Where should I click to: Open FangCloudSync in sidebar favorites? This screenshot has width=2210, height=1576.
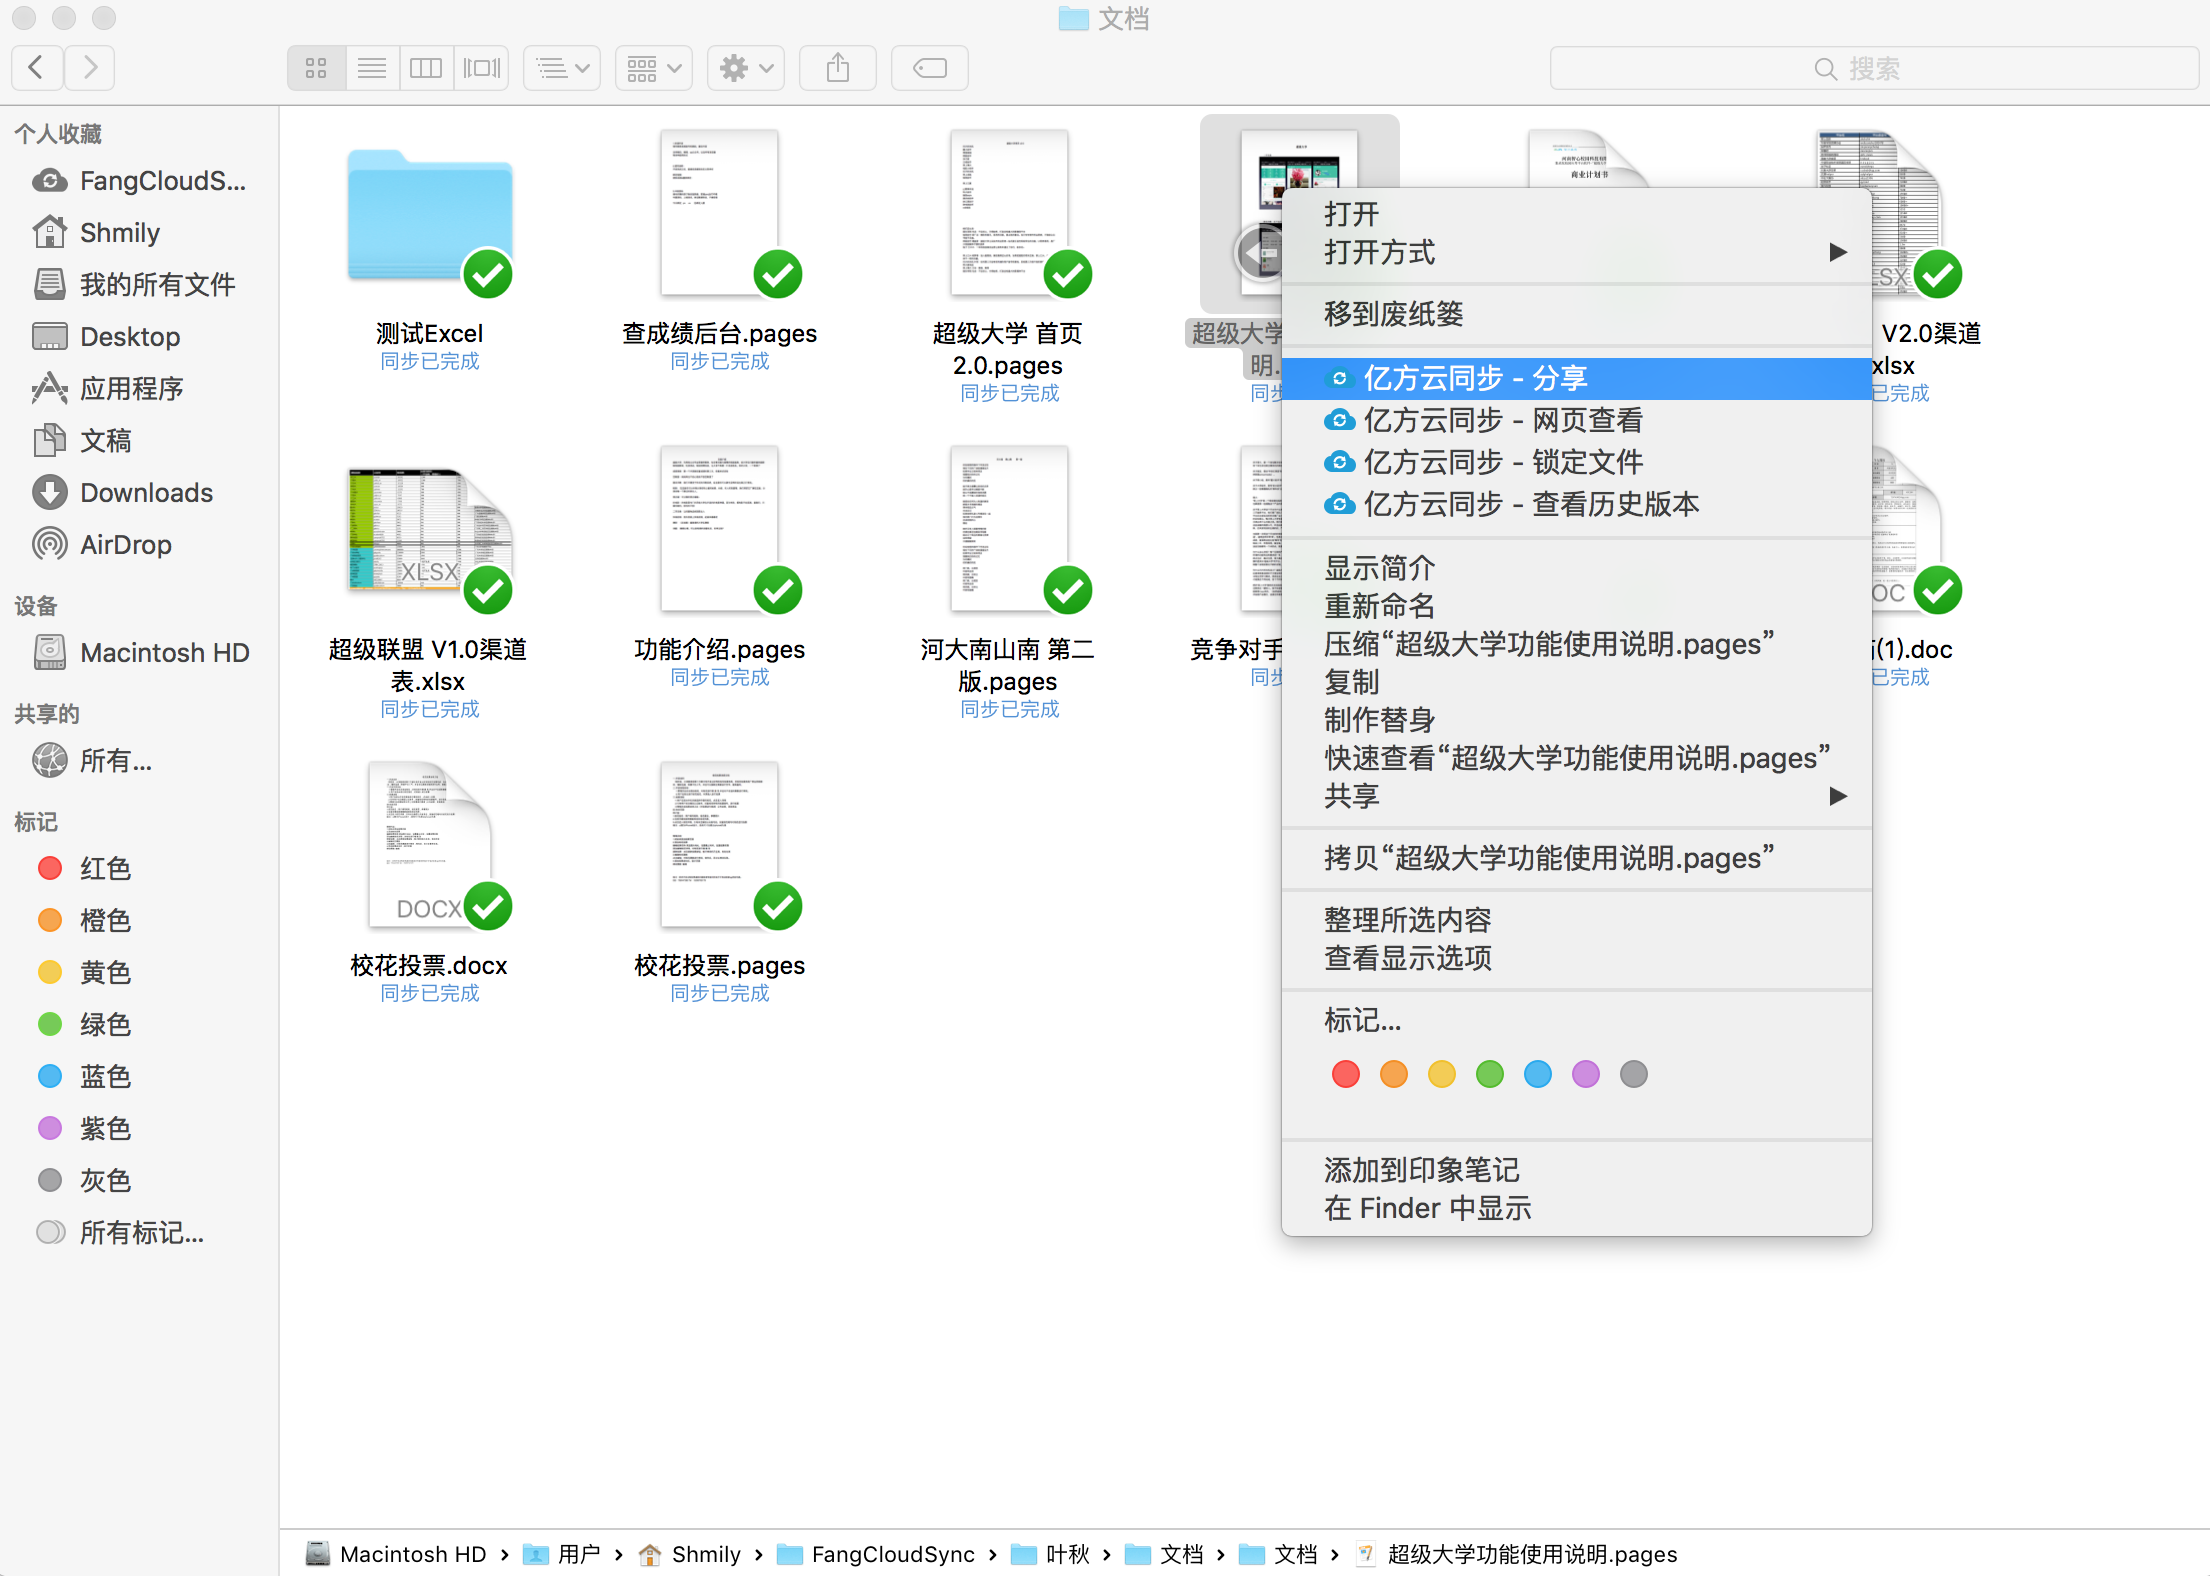[161, 181]
